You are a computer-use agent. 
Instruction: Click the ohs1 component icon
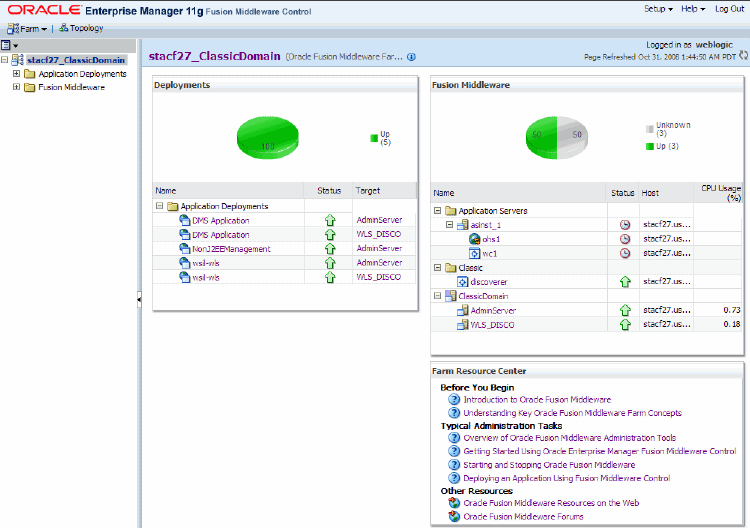(x=475, y=239)
